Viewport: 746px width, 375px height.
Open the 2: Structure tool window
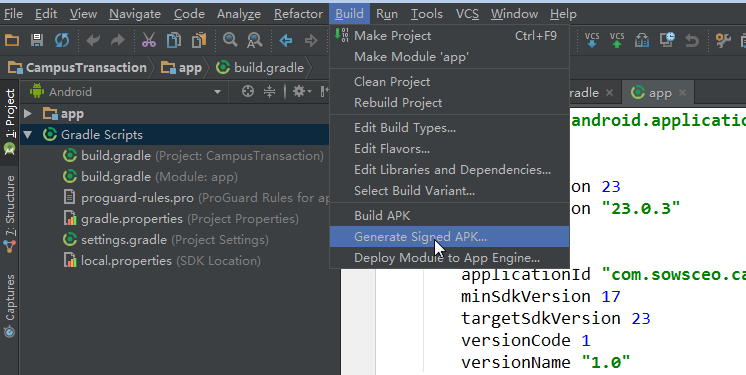tap(10, 214)
